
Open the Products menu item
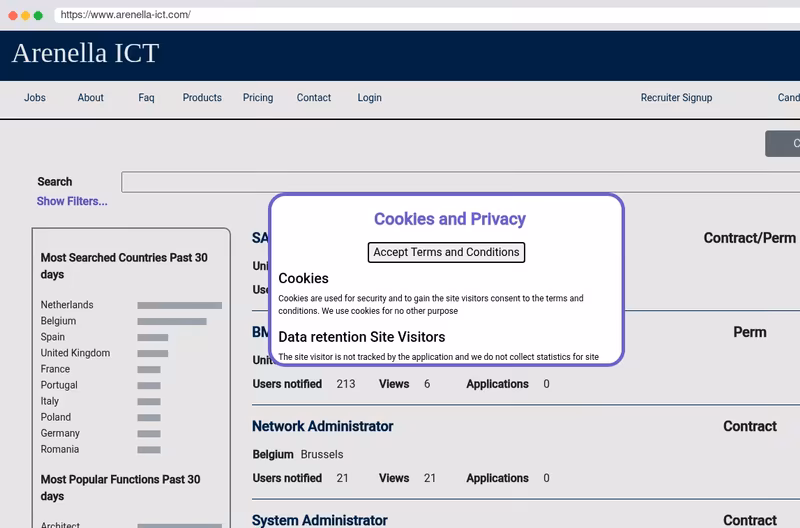pyautogui.click(x=202, y=97)
